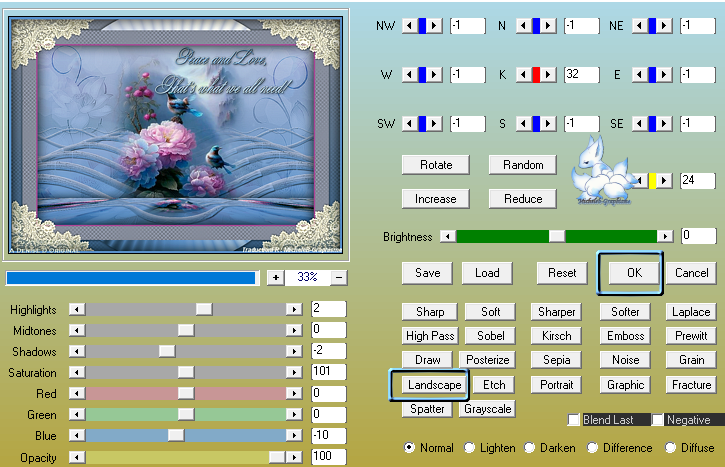Select the Lighten blend mode
Image resolution: width=725 pixels, height=467 pixels.
click(x=469, y=448)
